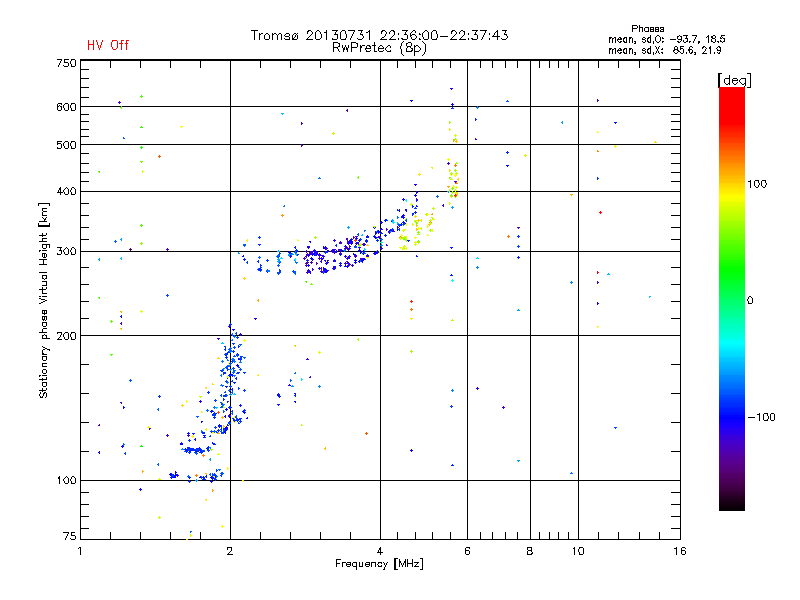800x600 pixels.
Task: Click the y-axis tick label '75'
Action: pyautogui.click(x=70, y=536)
